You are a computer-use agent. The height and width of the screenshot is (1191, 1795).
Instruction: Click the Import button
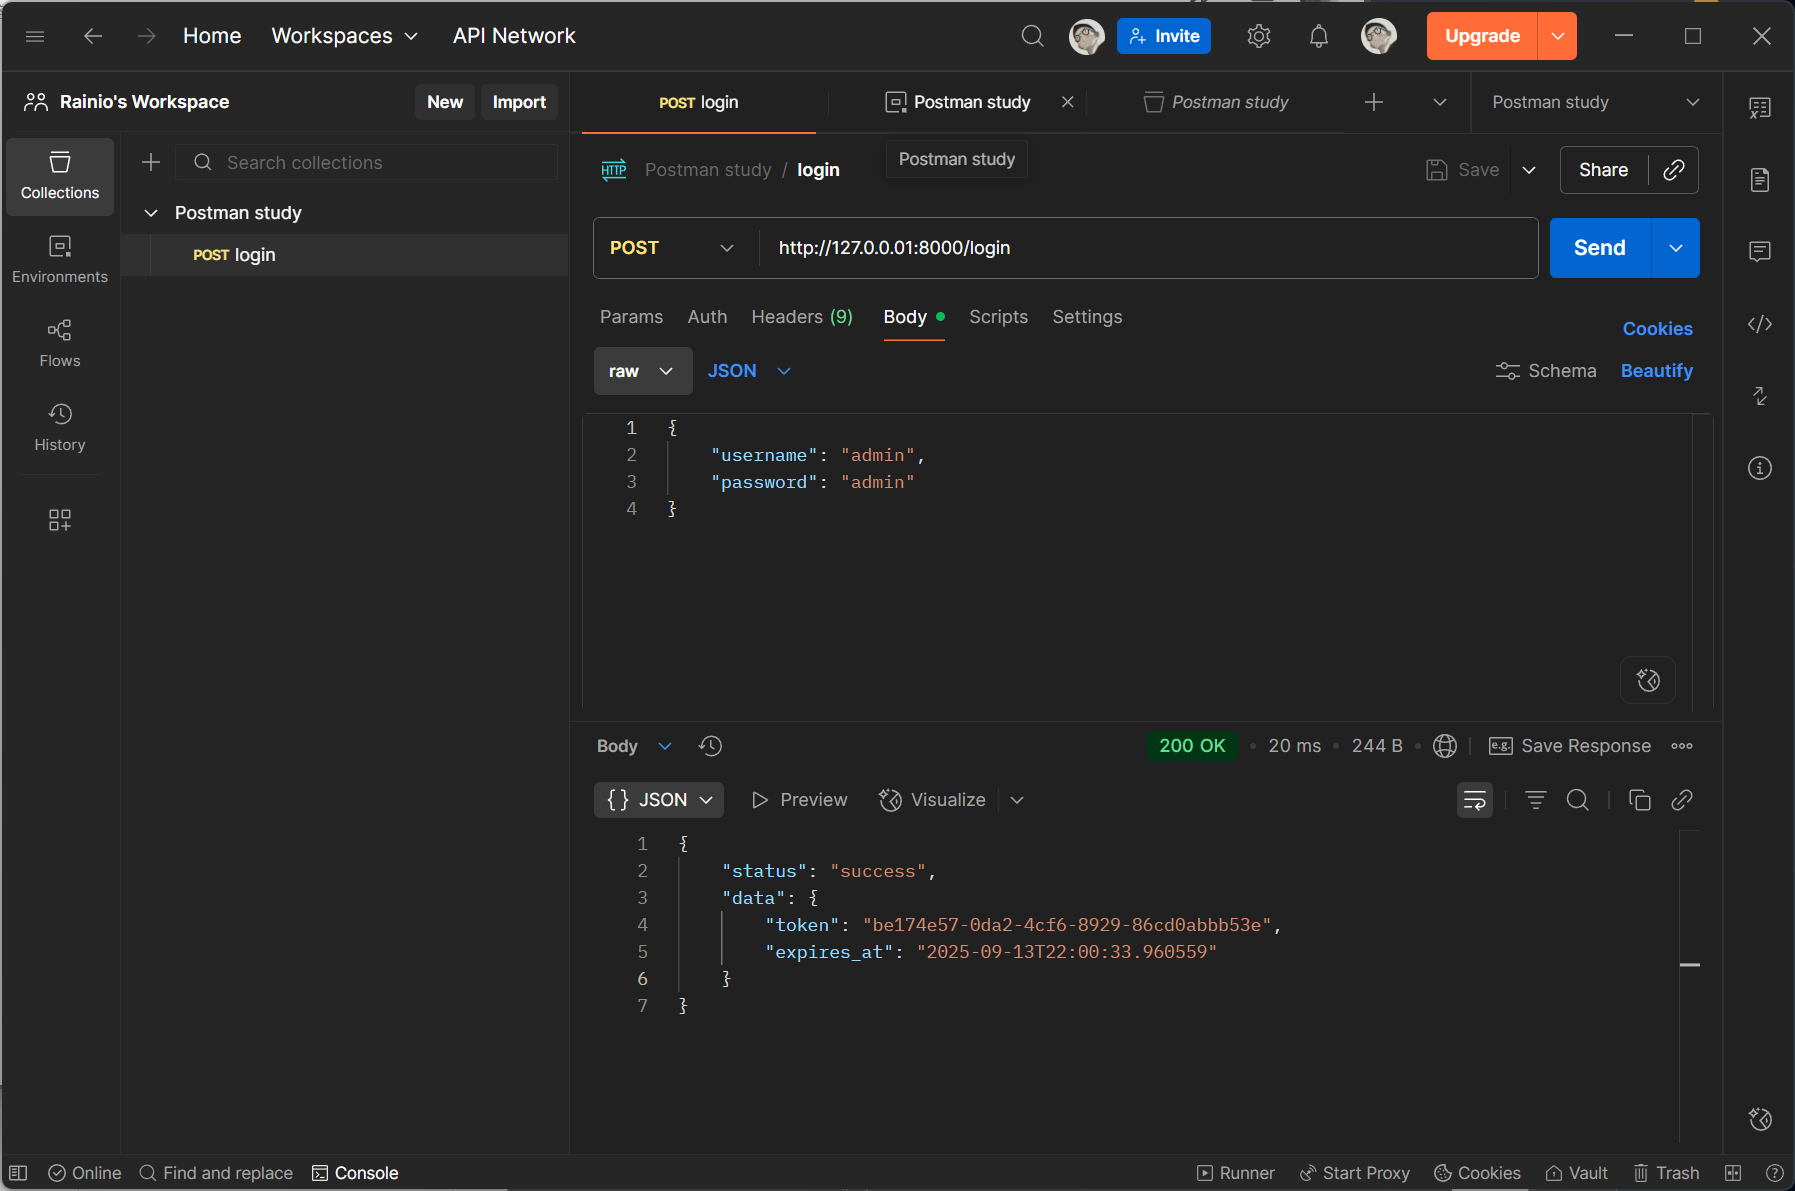click(x=519, y=102)
